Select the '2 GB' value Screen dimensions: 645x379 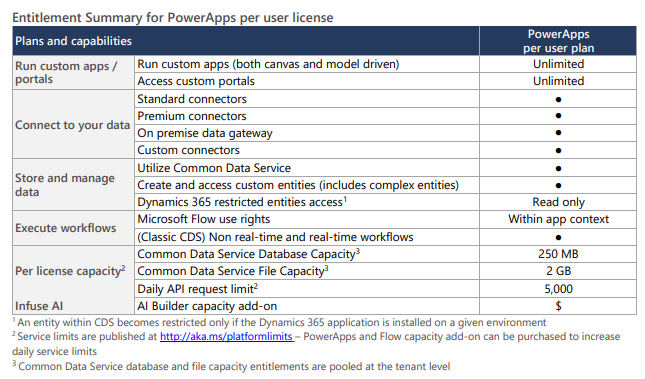pos(558,271)
